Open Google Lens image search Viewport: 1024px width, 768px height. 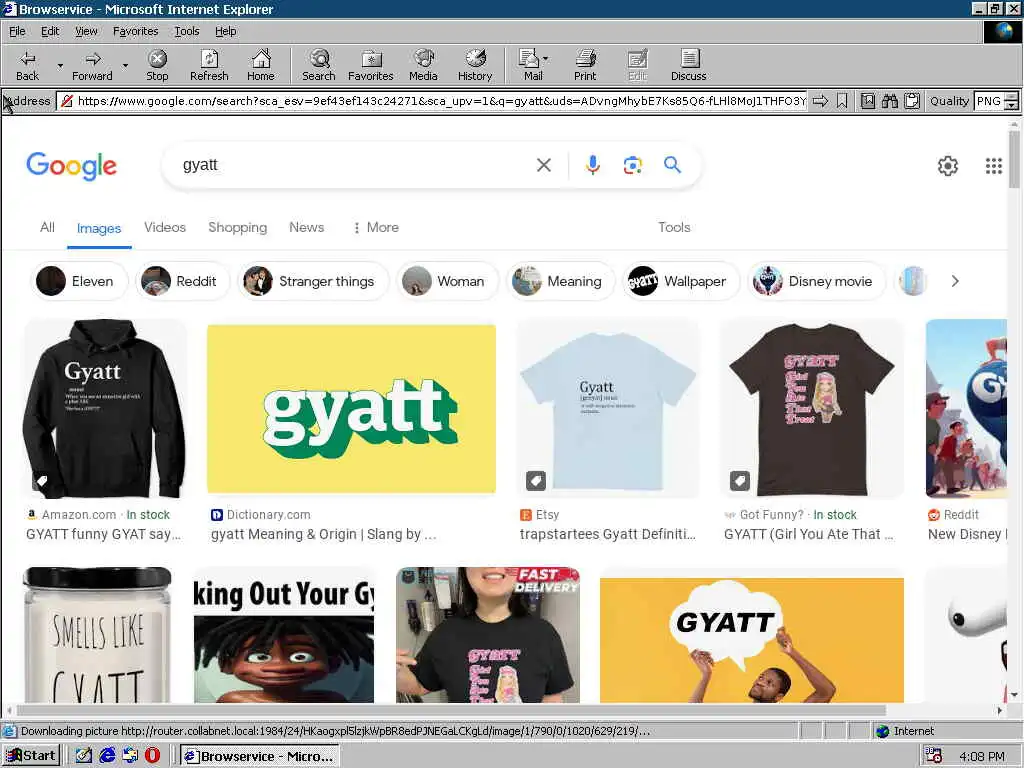(x=632, y=165)
